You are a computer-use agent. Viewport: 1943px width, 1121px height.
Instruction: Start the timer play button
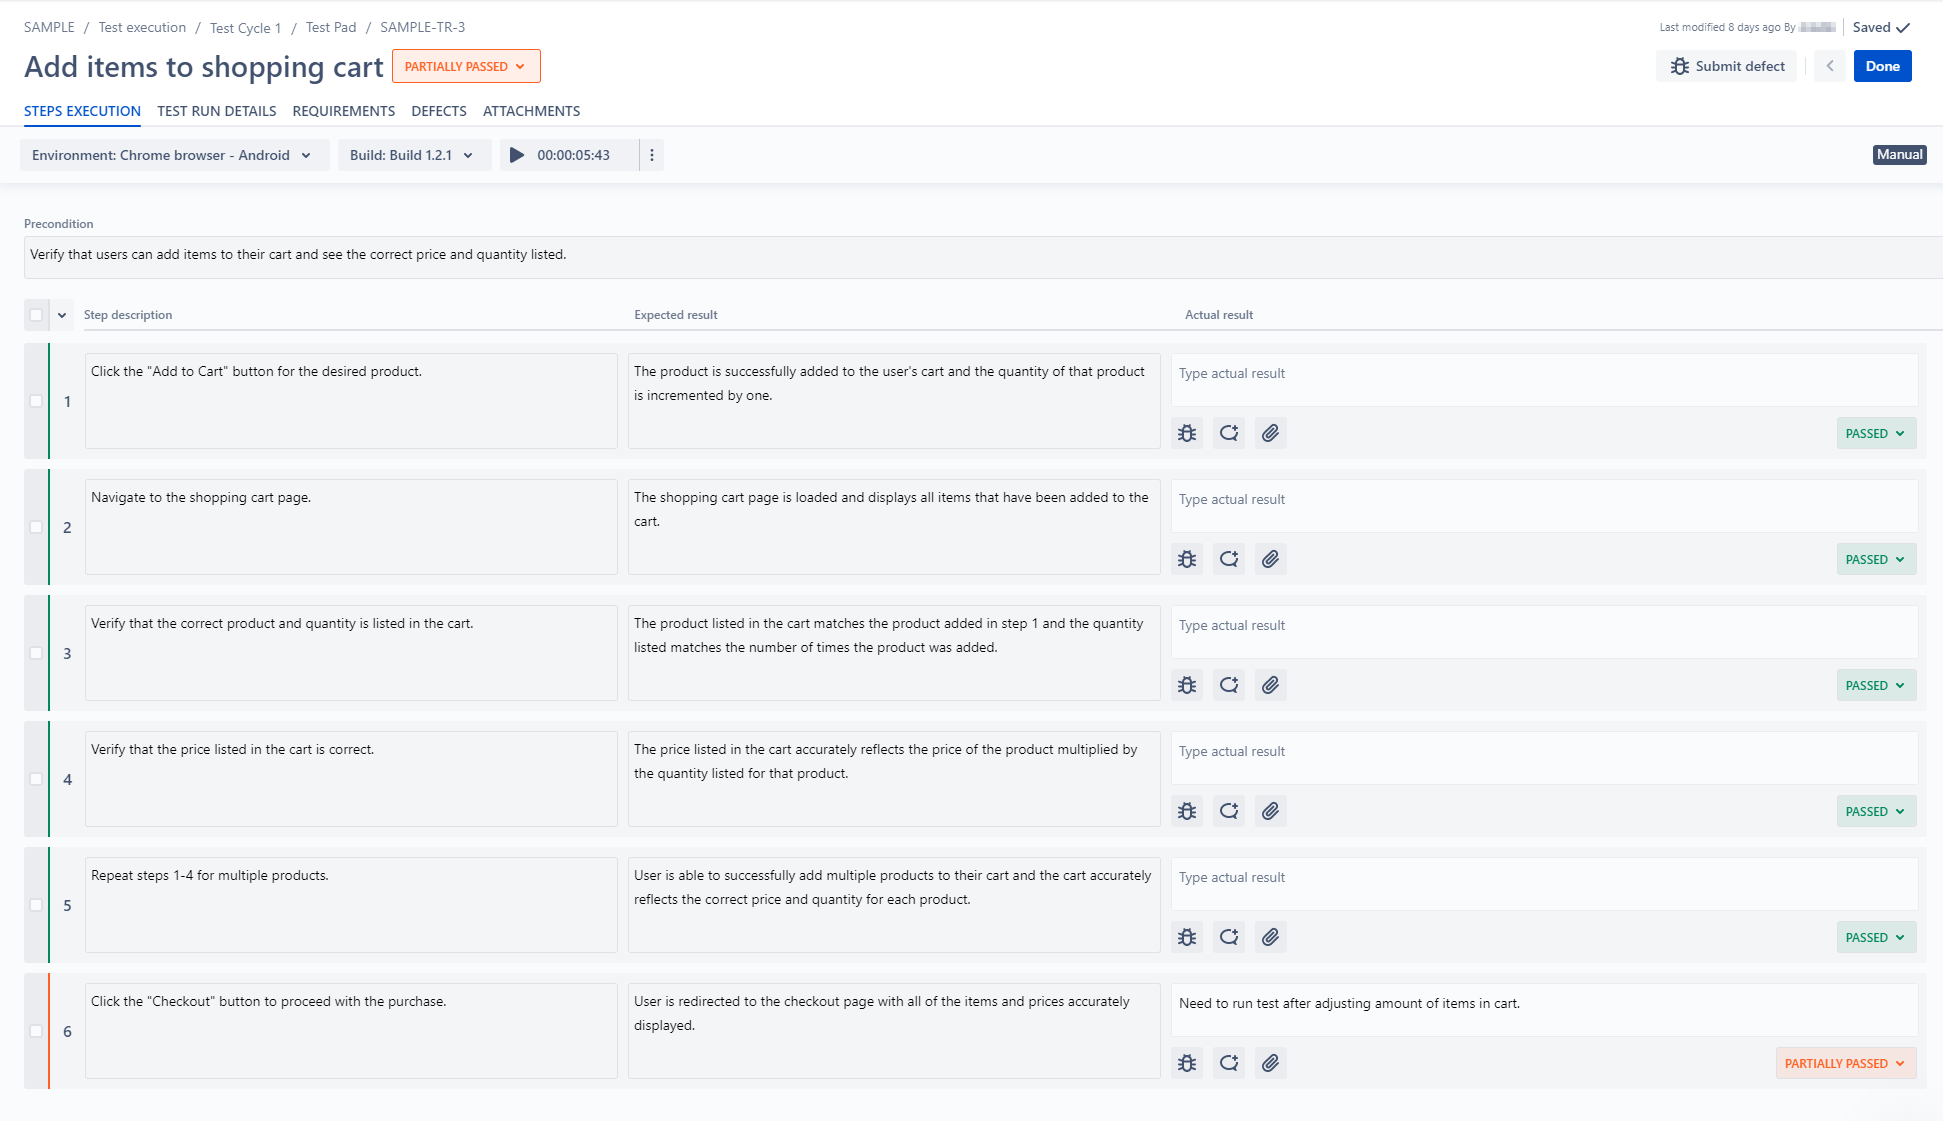(517, 155)
